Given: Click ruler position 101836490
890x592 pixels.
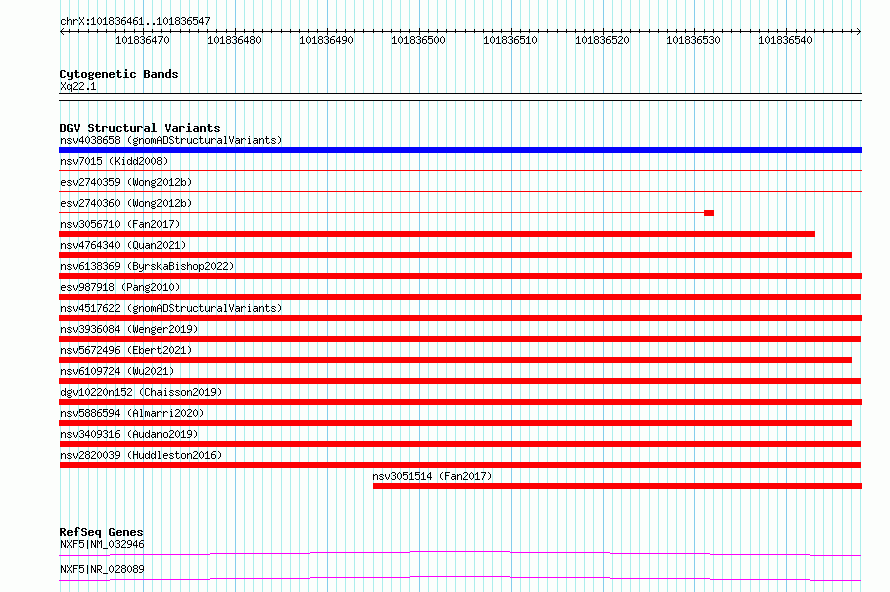Looking at the screenshot, I should pyautogui.click(x=326, y=40).
